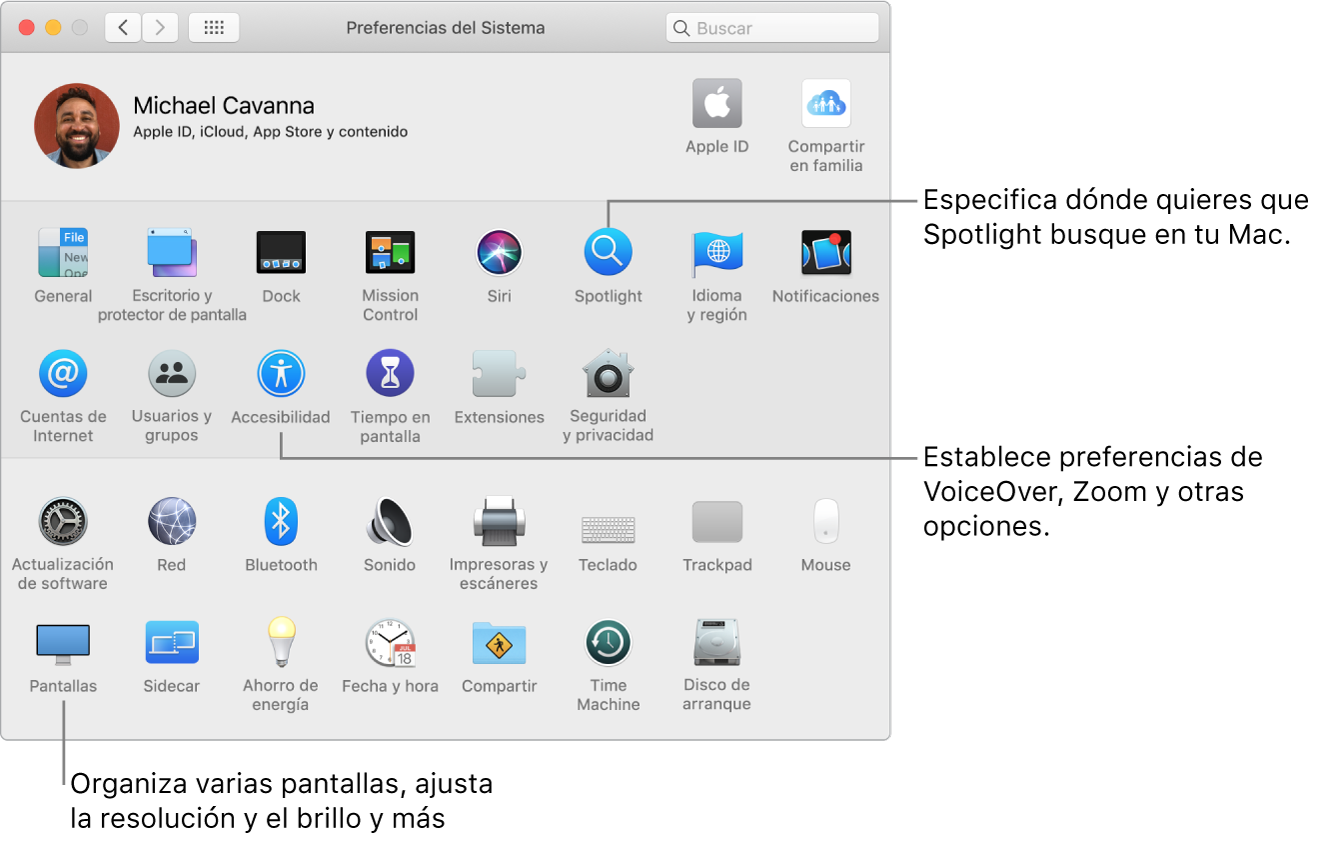Click the back navigation arrow
Viewport: 1327px width, 841px height.
click(123, 28)
